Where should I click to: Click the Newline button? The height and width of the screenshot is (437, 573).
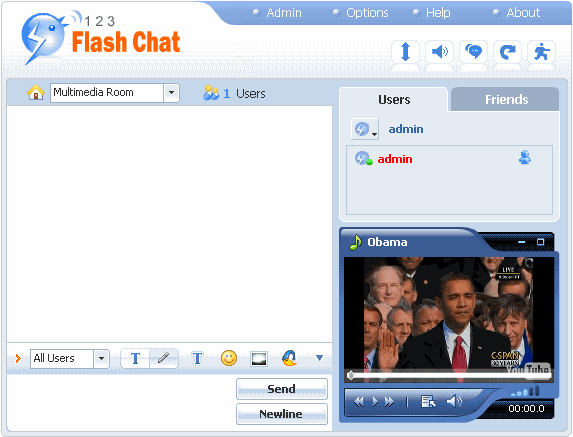pyautogui.click(x=282, y=414)
